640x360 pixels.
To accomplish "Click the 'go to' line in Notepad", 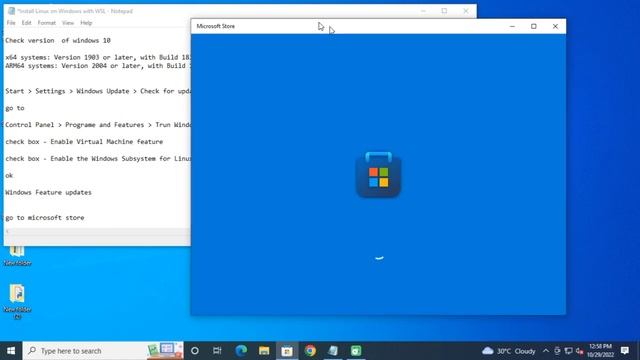I will coord(15,108).
